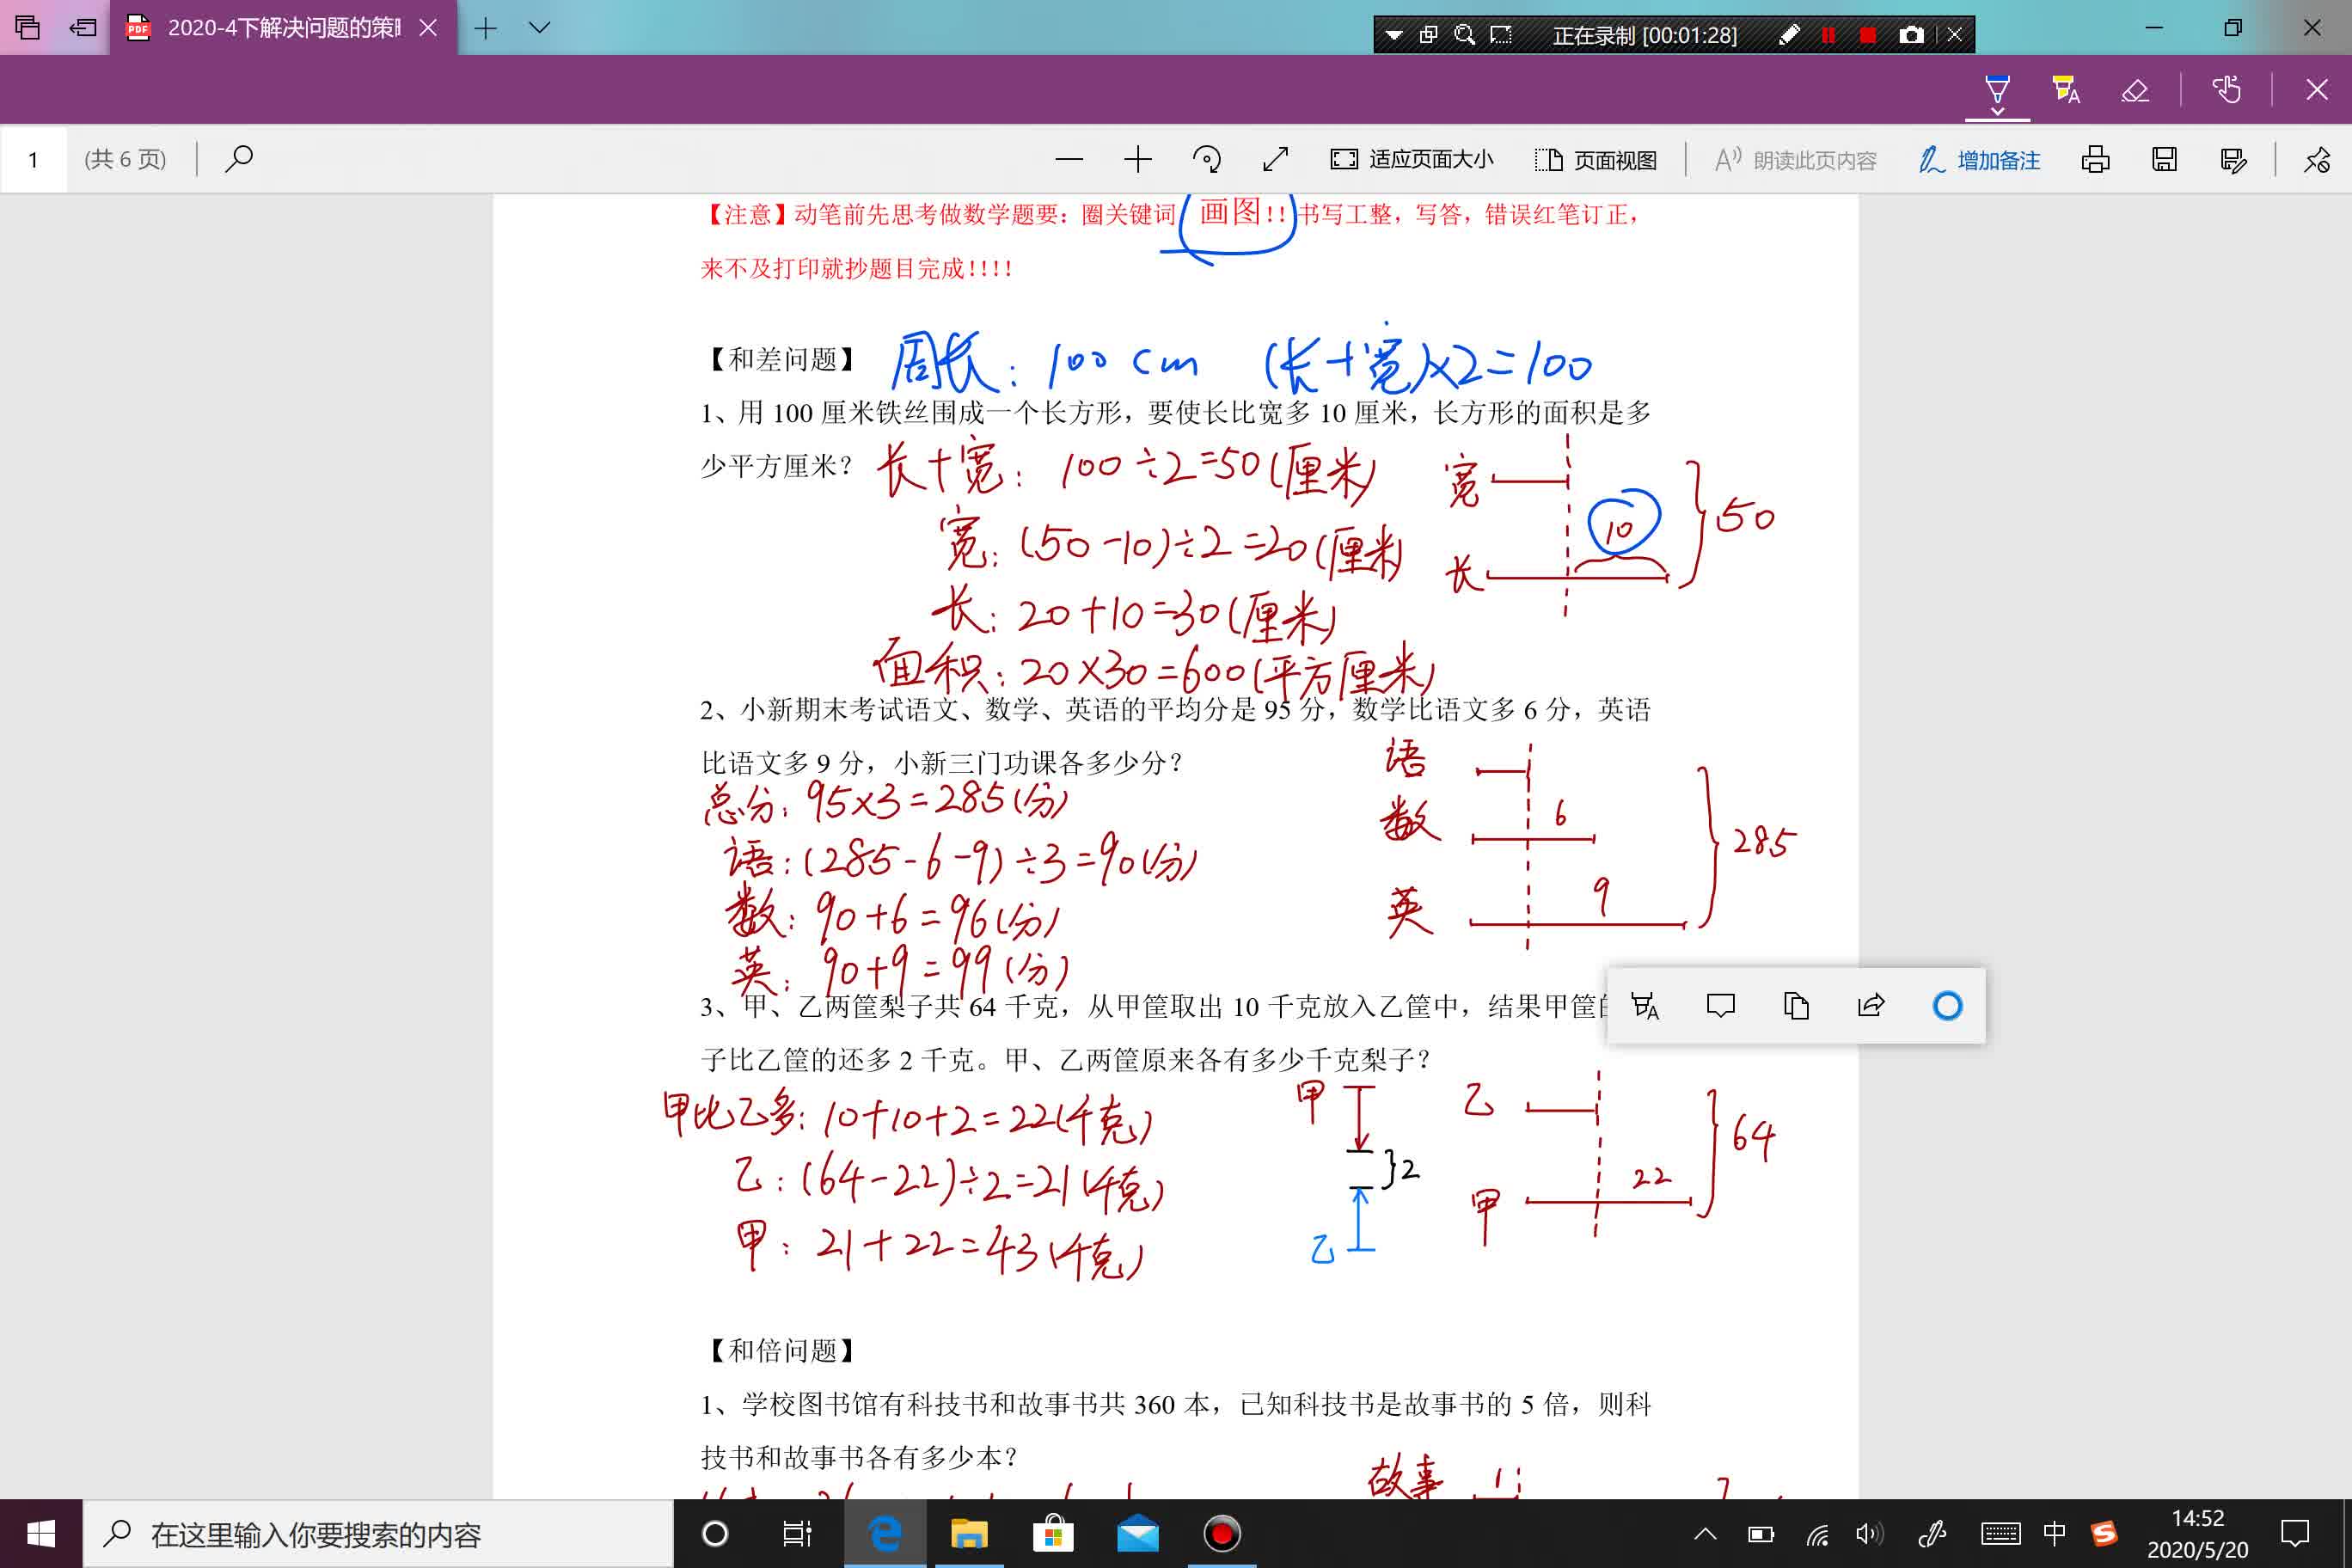Image resolution: width=2352 pixels, height=1568 pixels.
Task: Click the comment/sticky note icon
Action: click(x=1720, y=1002)
